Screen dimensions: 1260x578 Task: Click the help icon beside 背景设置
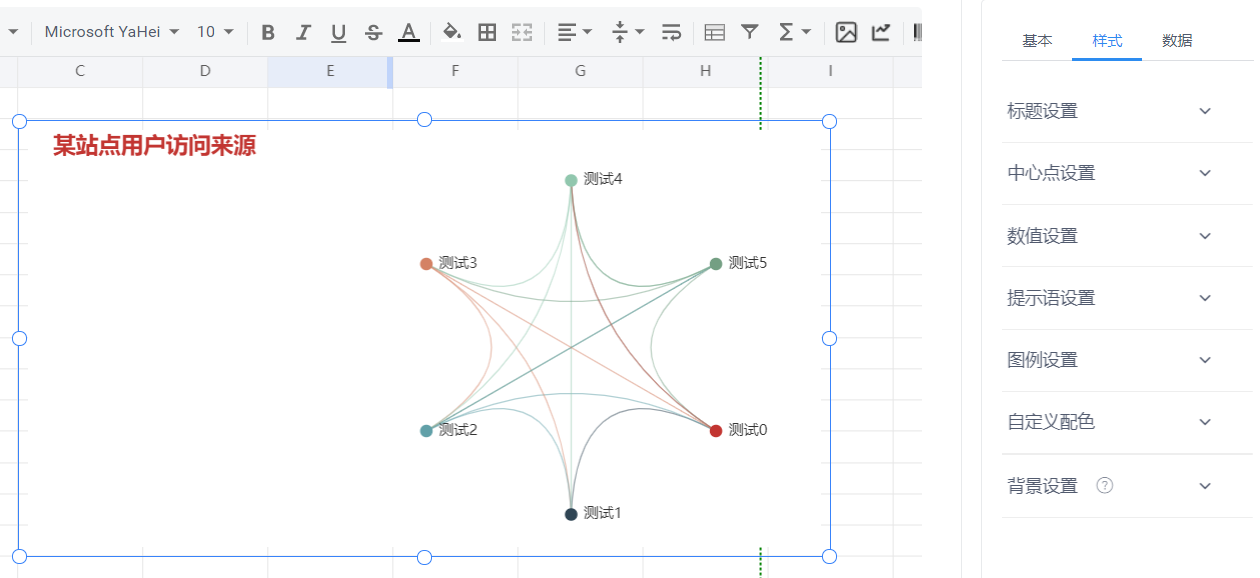[x=1105, y=486]
